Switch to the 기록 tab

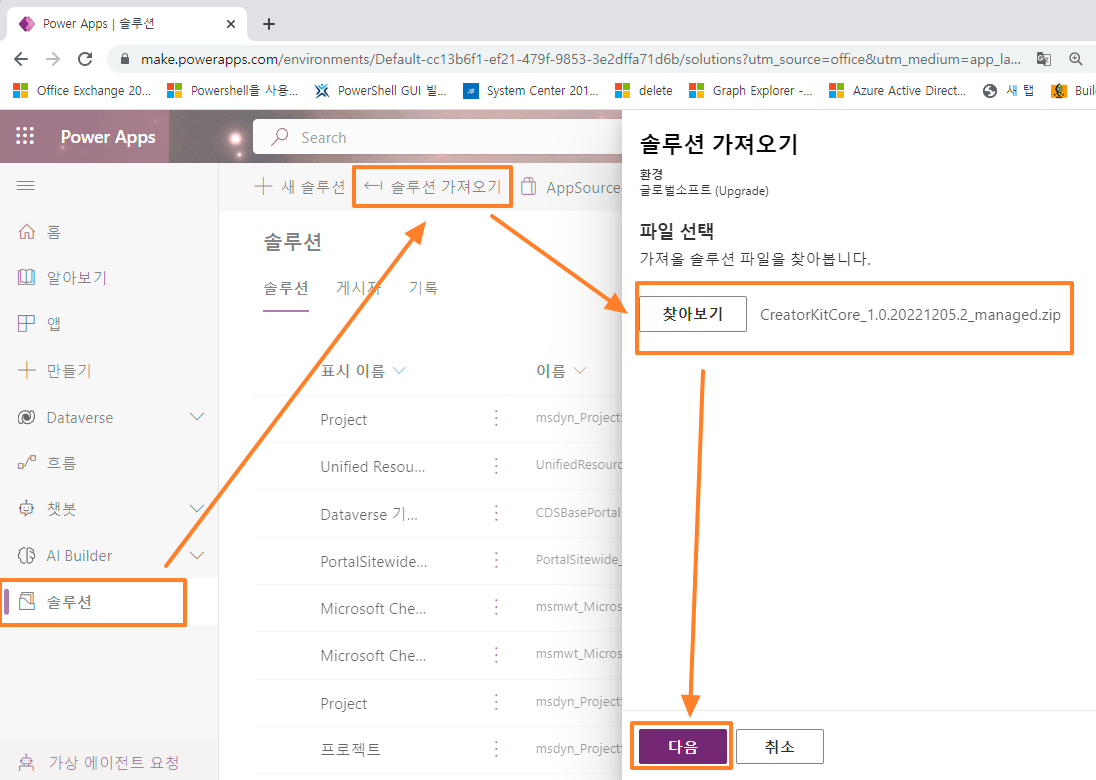[x=423, y=288]
